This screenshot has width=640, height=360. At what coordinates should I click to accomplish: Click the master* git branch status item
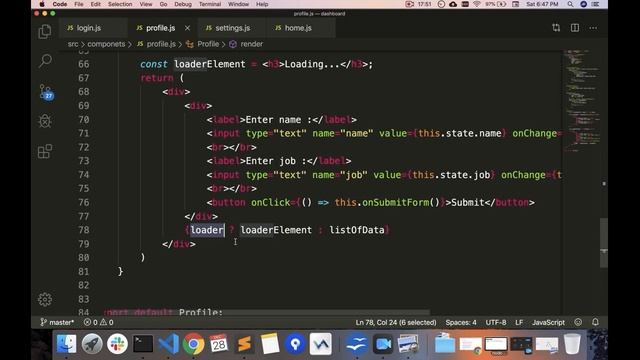[x=57, y=322]
